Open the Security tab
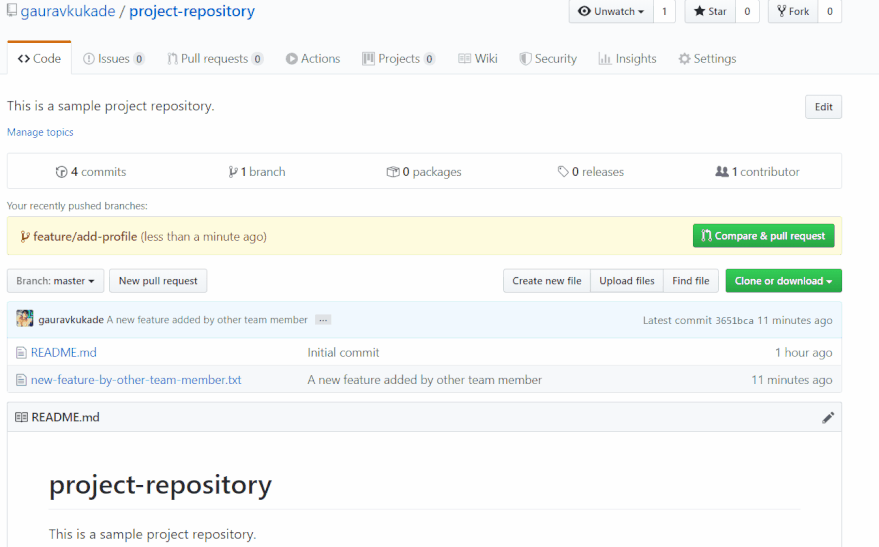The width and height of the screenshot is (879, 547). point(548,58)
